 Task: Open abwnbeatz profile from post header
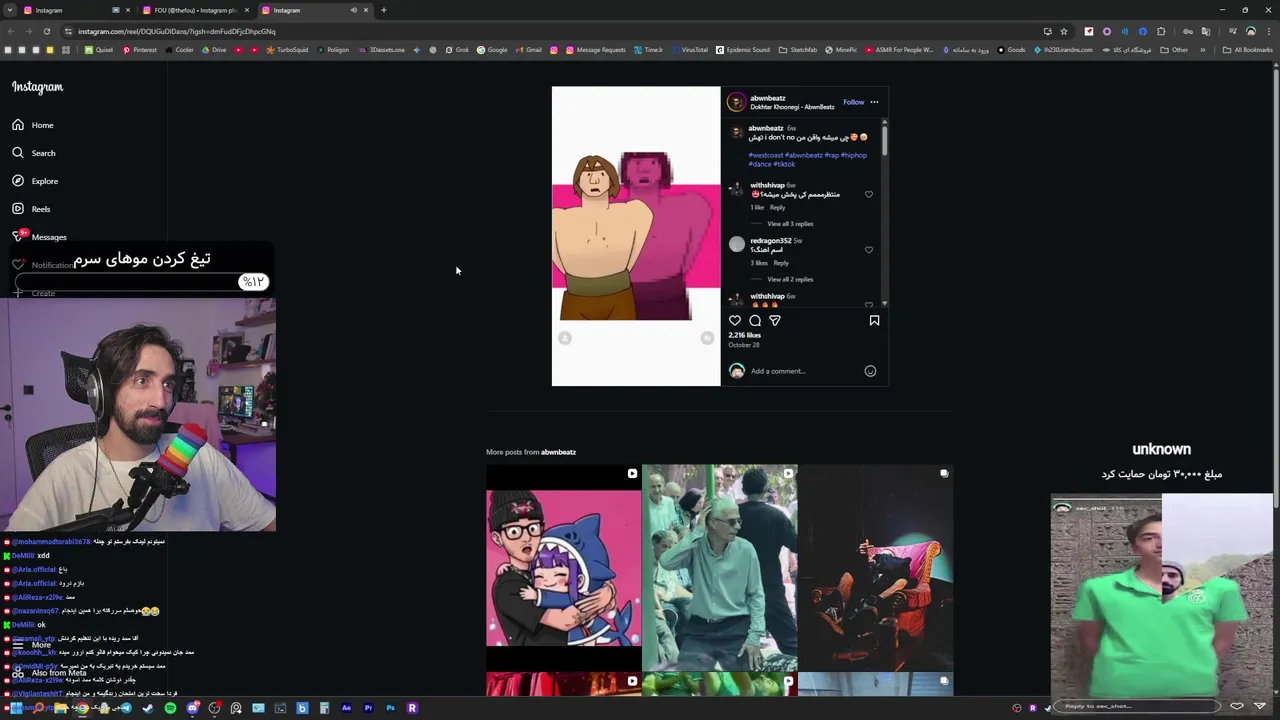click(768, 98)
